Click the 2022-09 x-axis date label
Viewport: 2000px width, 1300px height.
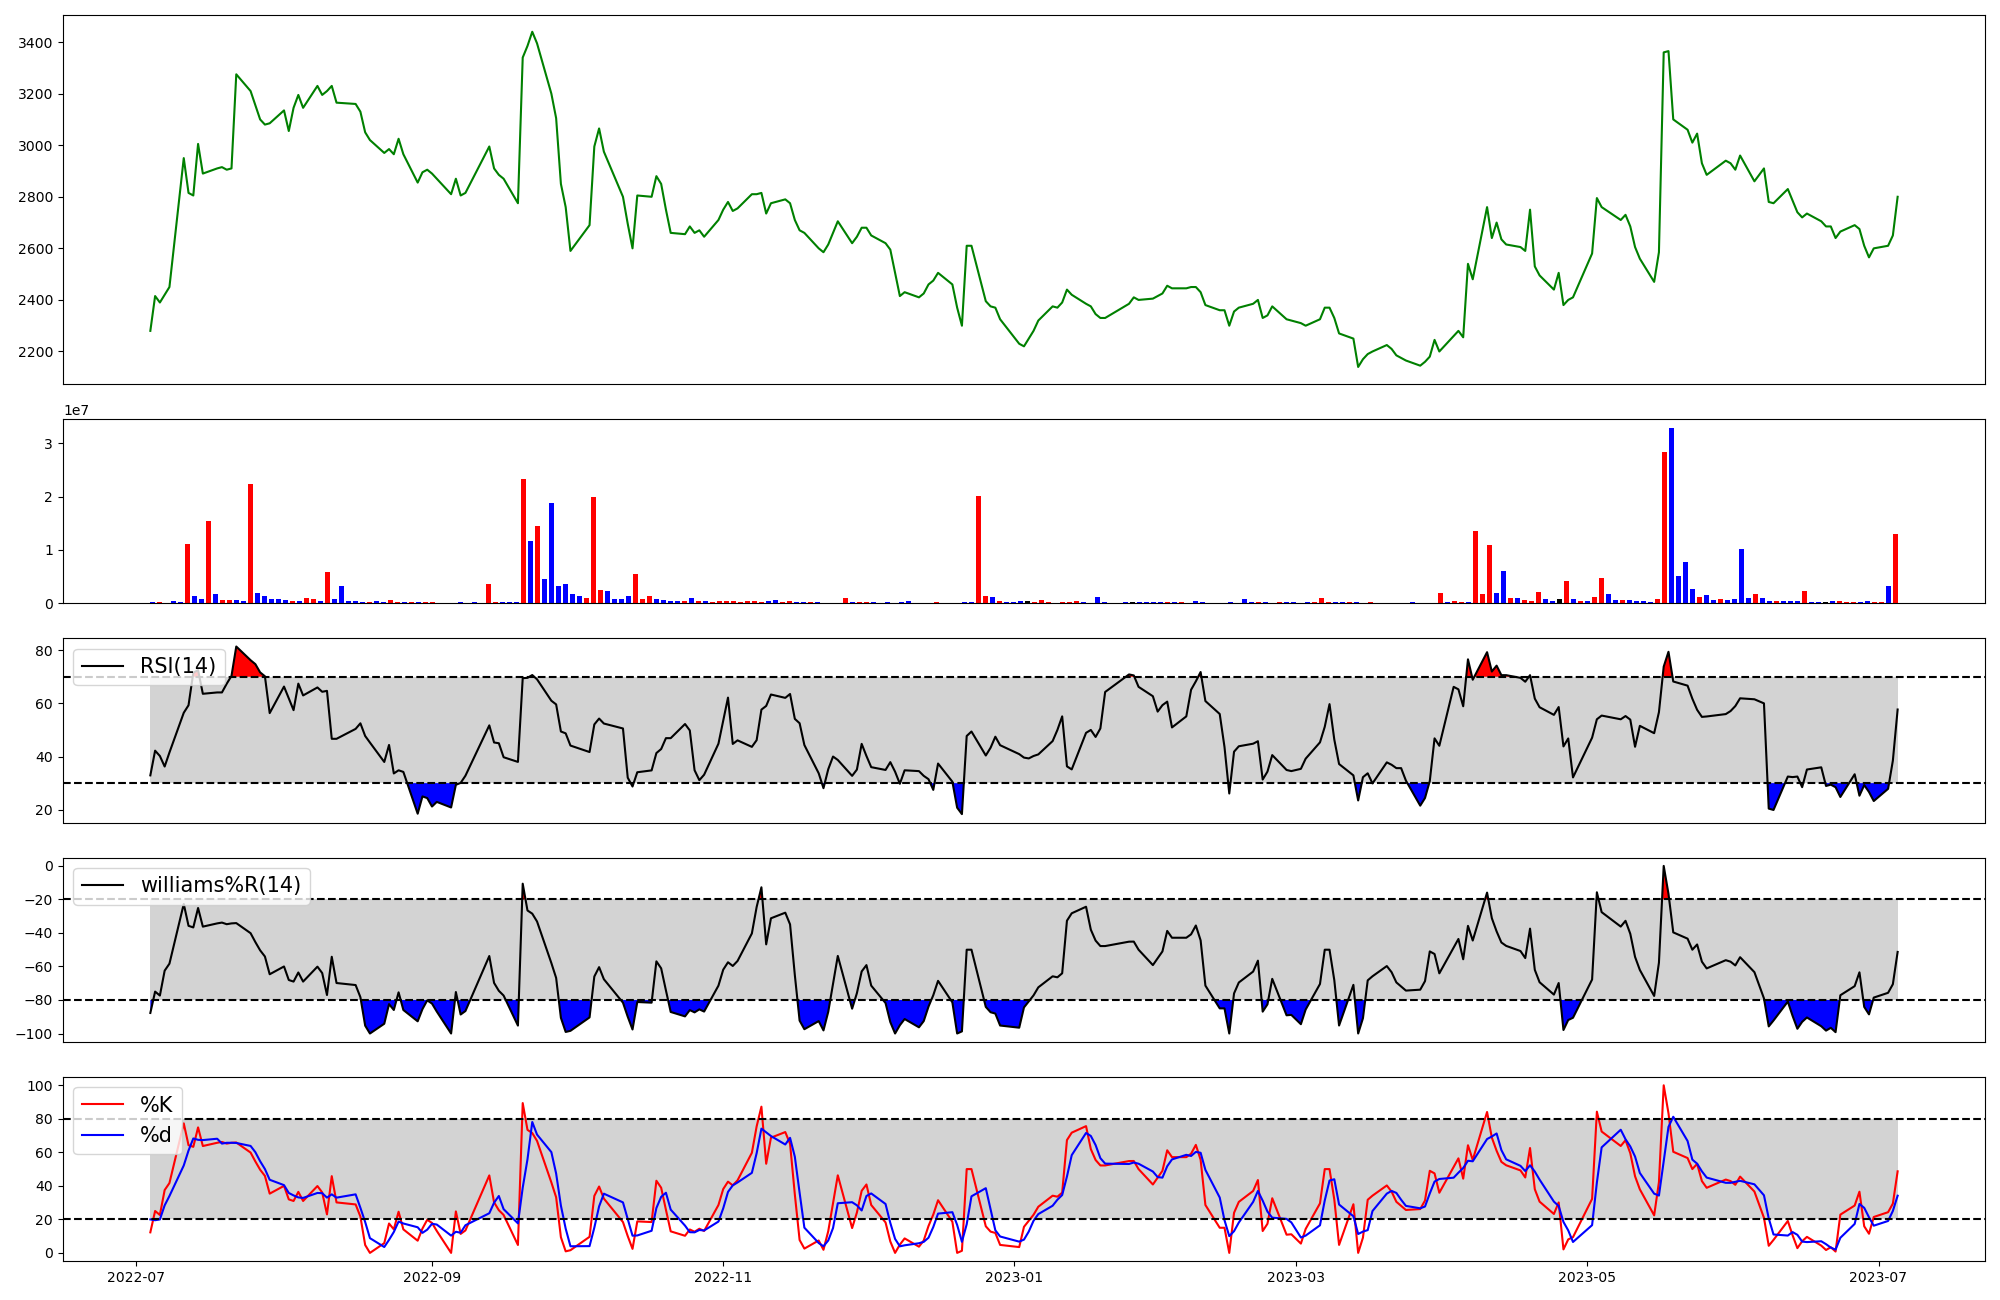(432, 1277)
